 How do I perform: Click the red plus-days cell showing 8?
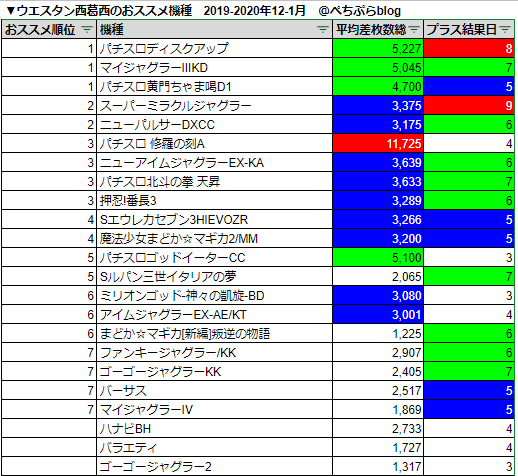(469, 48)
